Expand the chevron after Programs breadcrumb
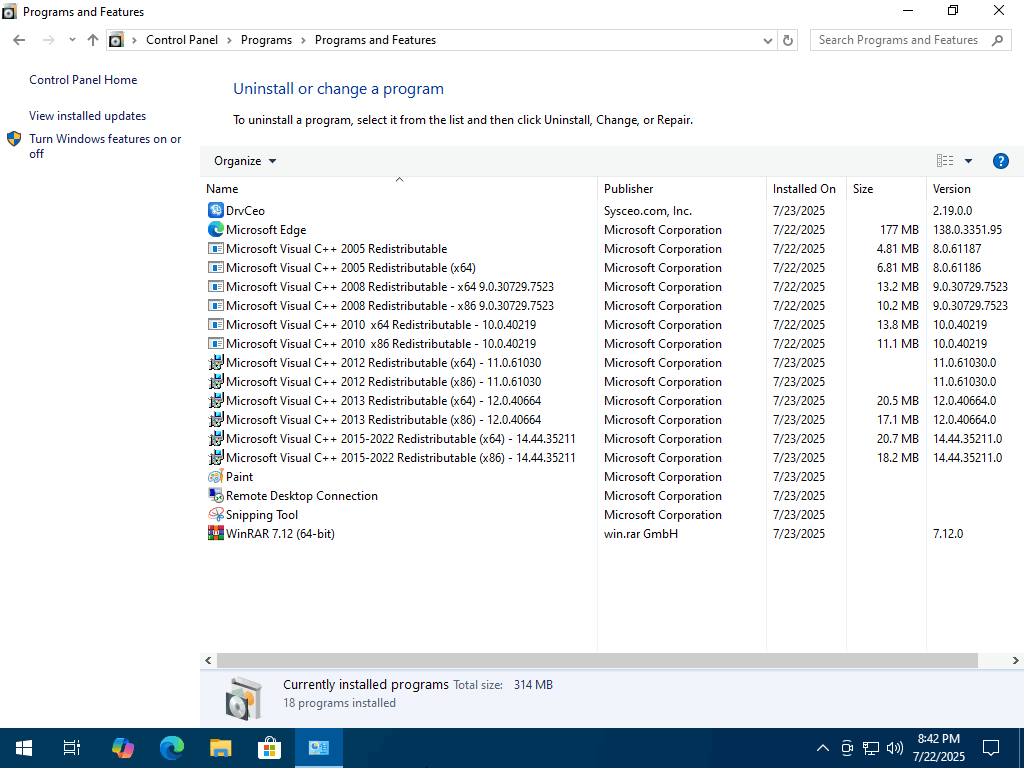 (304, 40)
